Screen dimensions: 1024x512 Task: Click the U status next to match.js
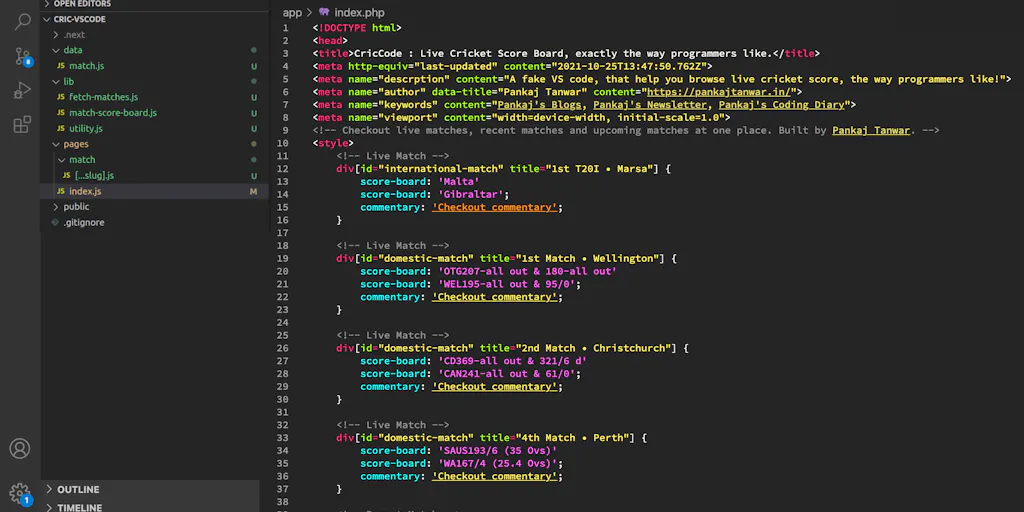coord(253,66)
